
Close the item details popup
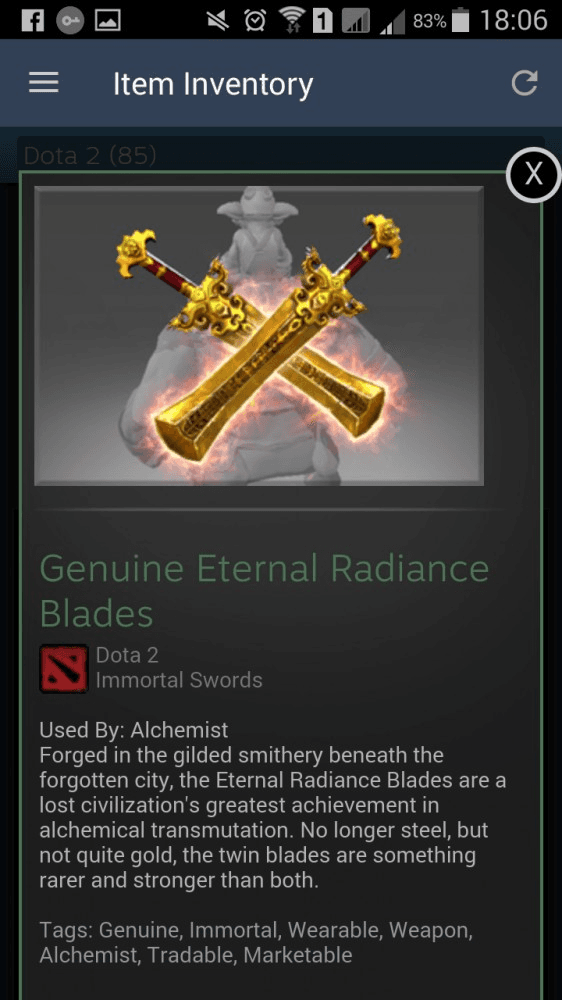(533, 174)
